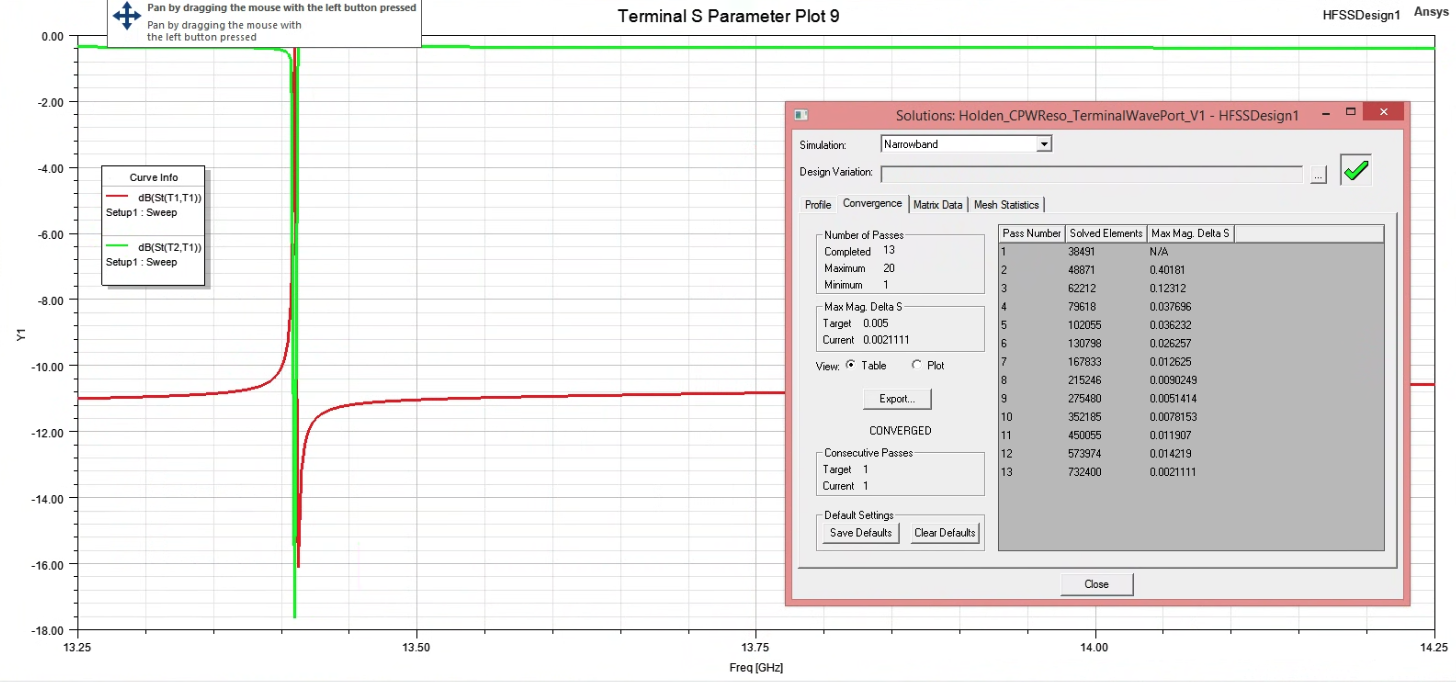The height and width of the screenshot is (682, 1456).
Task: Open the Simulation Narrowband dropdown
Action: pyautogui.click(x=1043, y=144)
